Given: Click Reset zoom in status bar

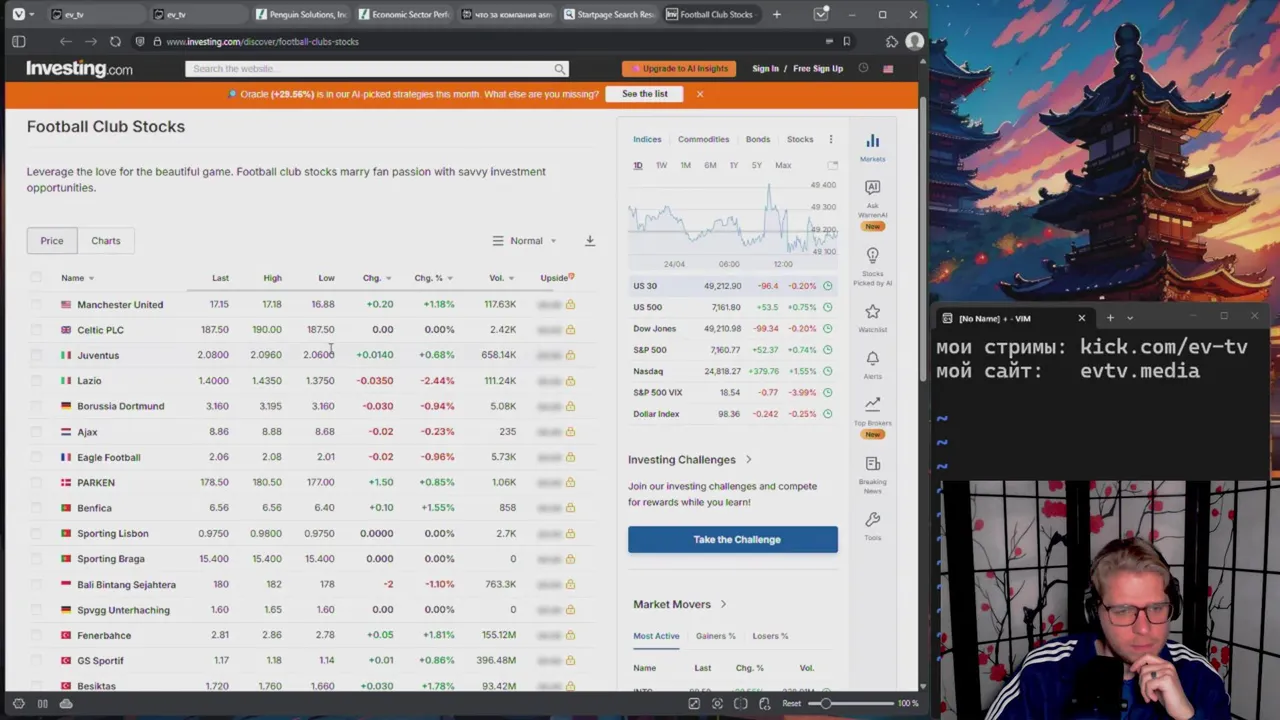Looking at the screenshot, I should 791,703.
